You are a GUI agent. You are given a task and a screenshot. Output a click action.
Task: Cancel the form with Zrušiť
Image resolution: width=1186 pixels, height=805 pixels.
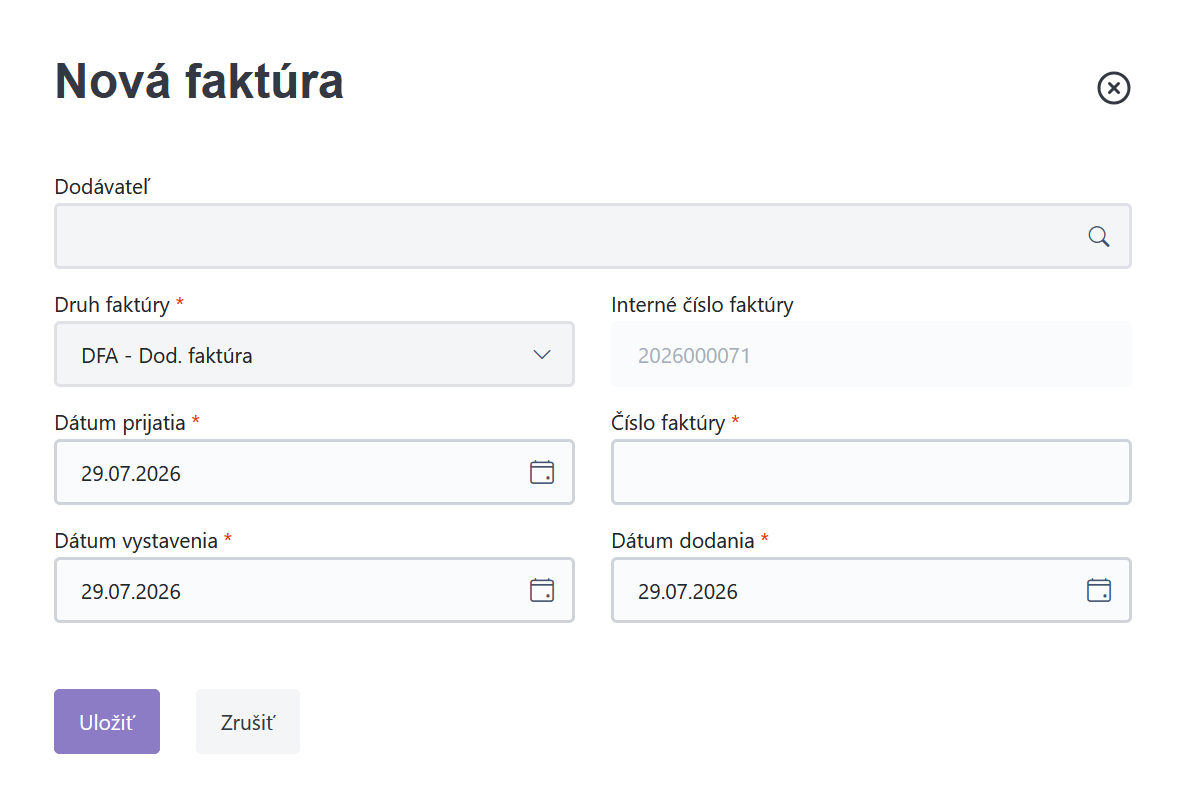(x=248, y=722)
